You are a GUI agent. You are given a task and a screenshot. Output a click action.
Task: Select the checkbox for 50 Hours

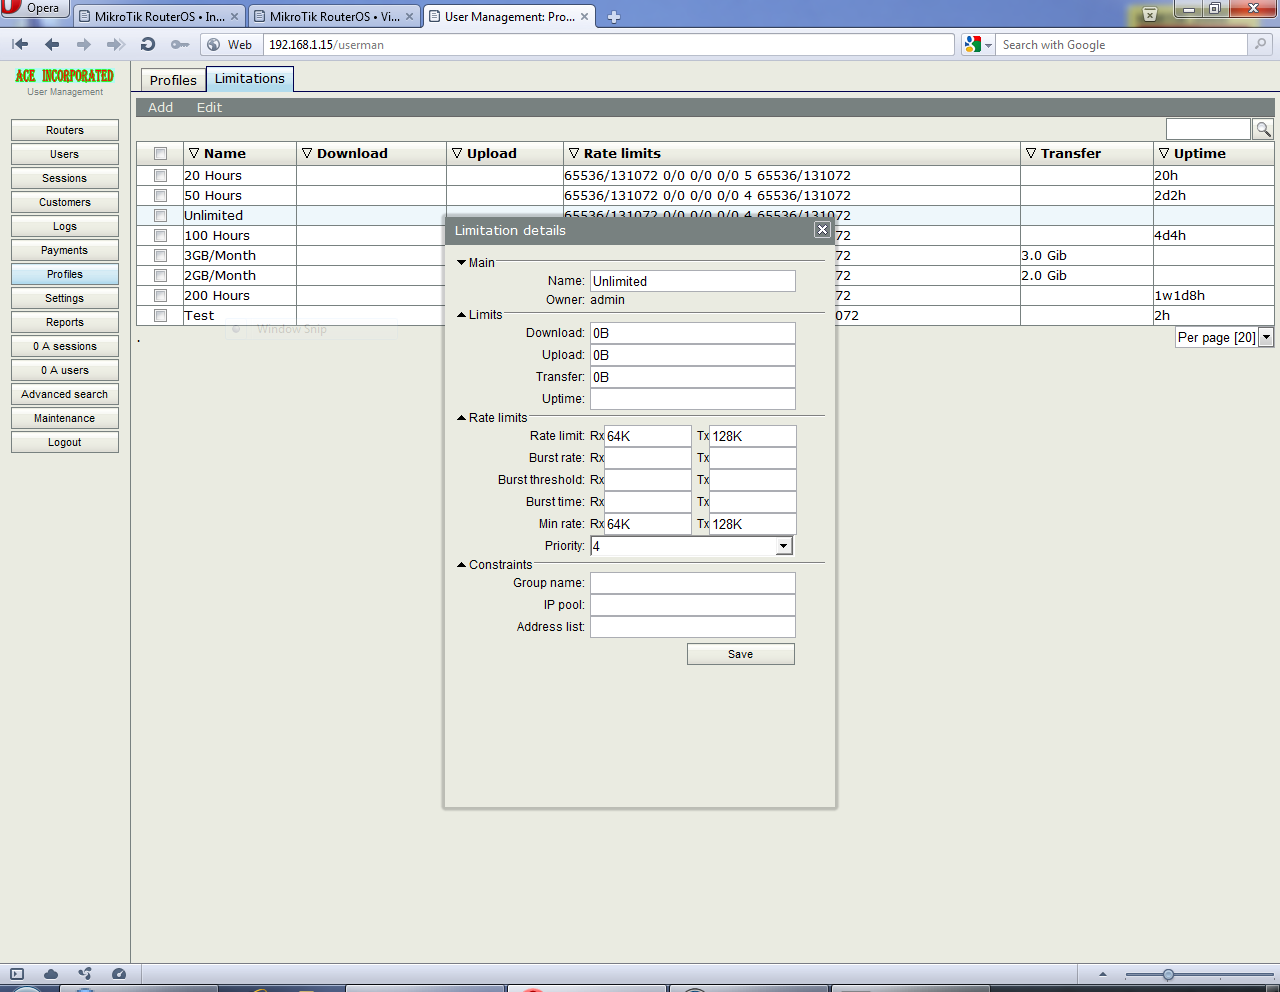coord(160,196)
